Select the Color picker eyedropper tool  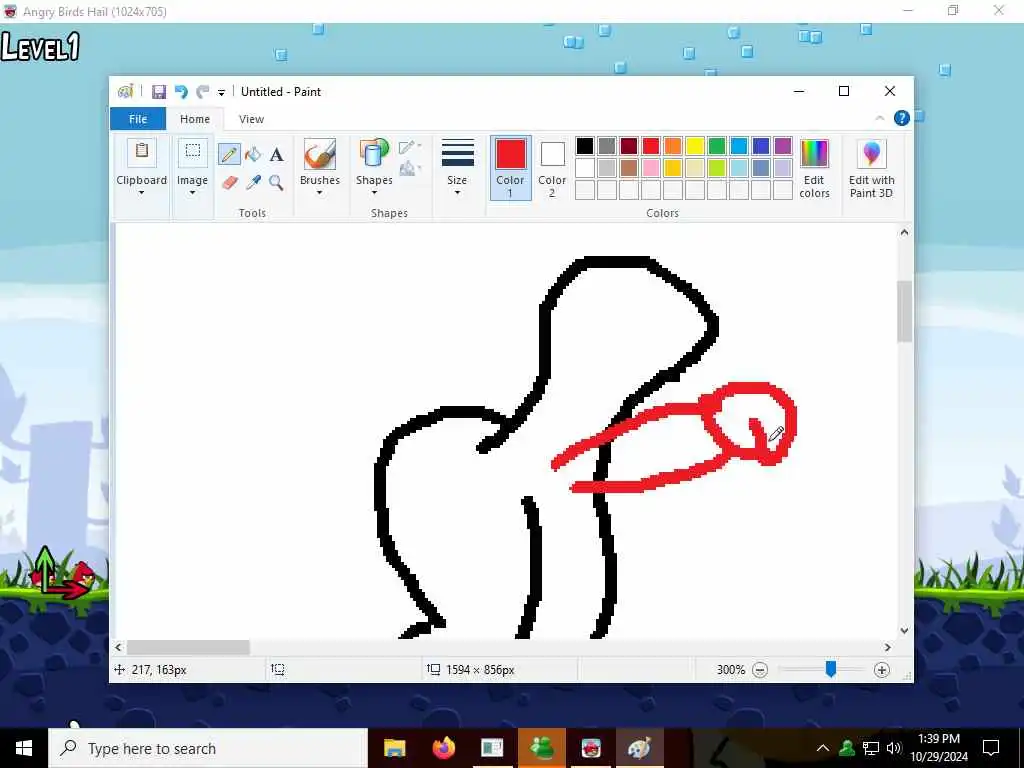pyautogui.click(x=253, y=182)
